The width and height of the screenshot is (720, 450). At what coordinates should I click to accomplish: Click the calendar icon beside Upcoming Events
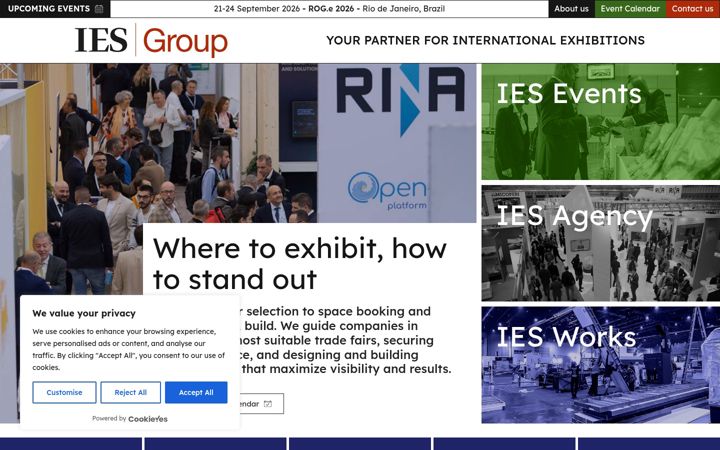[x=99, y=9]
